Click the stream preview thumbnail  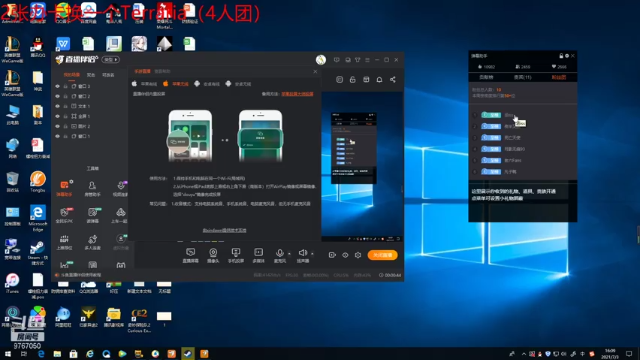[x=362, y=167]
